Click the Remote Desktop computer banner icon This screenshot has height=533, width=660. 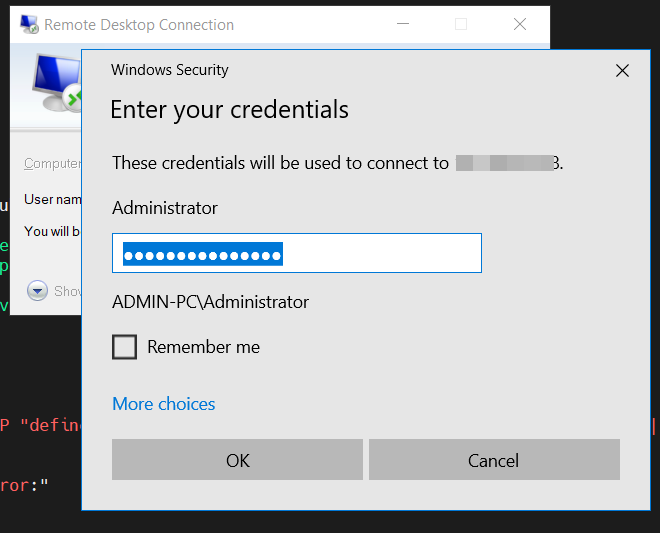pyautogui.click(x=55, y=85)
